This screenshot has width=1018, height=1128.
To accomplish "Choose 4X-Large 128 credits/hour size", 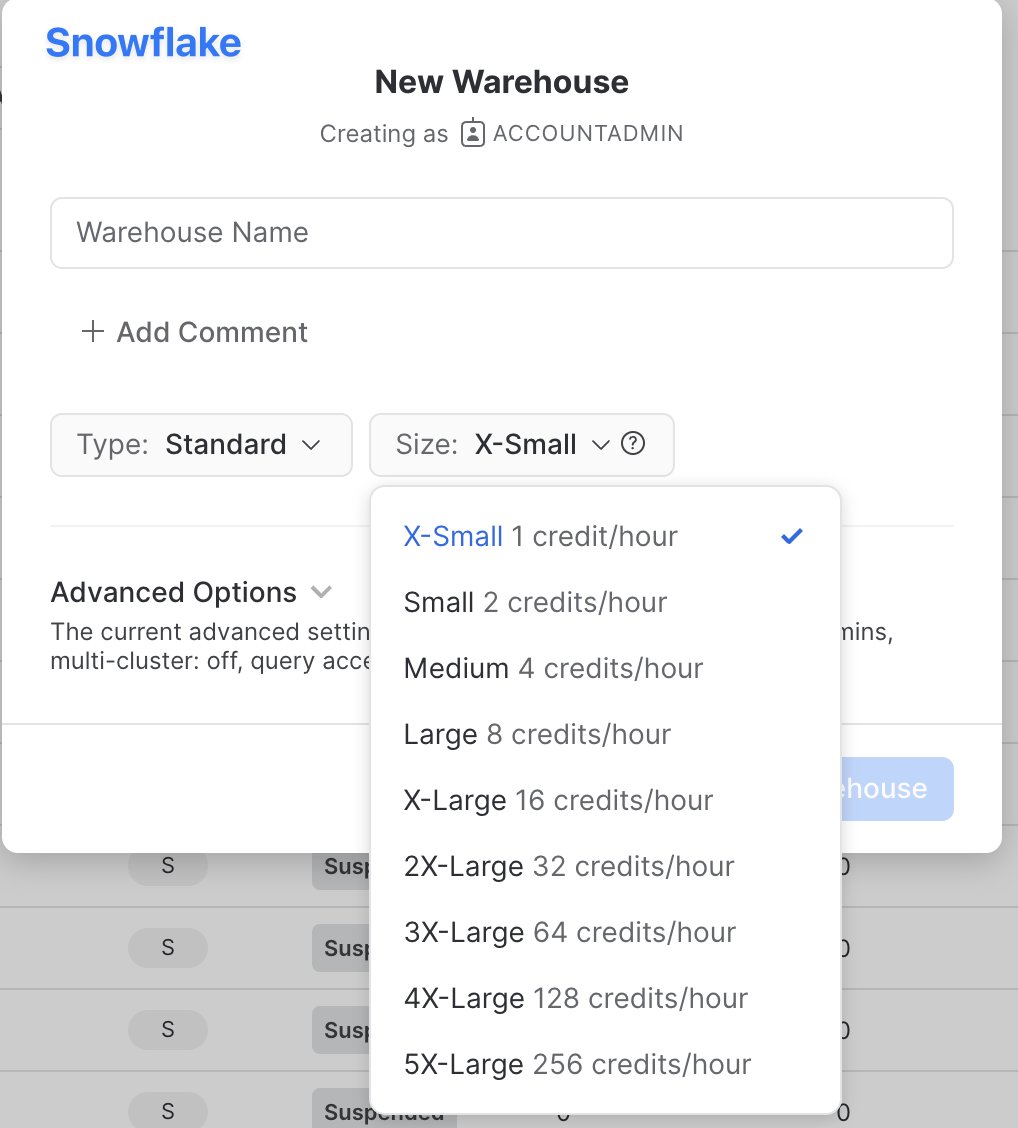I will [x=605, y=999].
